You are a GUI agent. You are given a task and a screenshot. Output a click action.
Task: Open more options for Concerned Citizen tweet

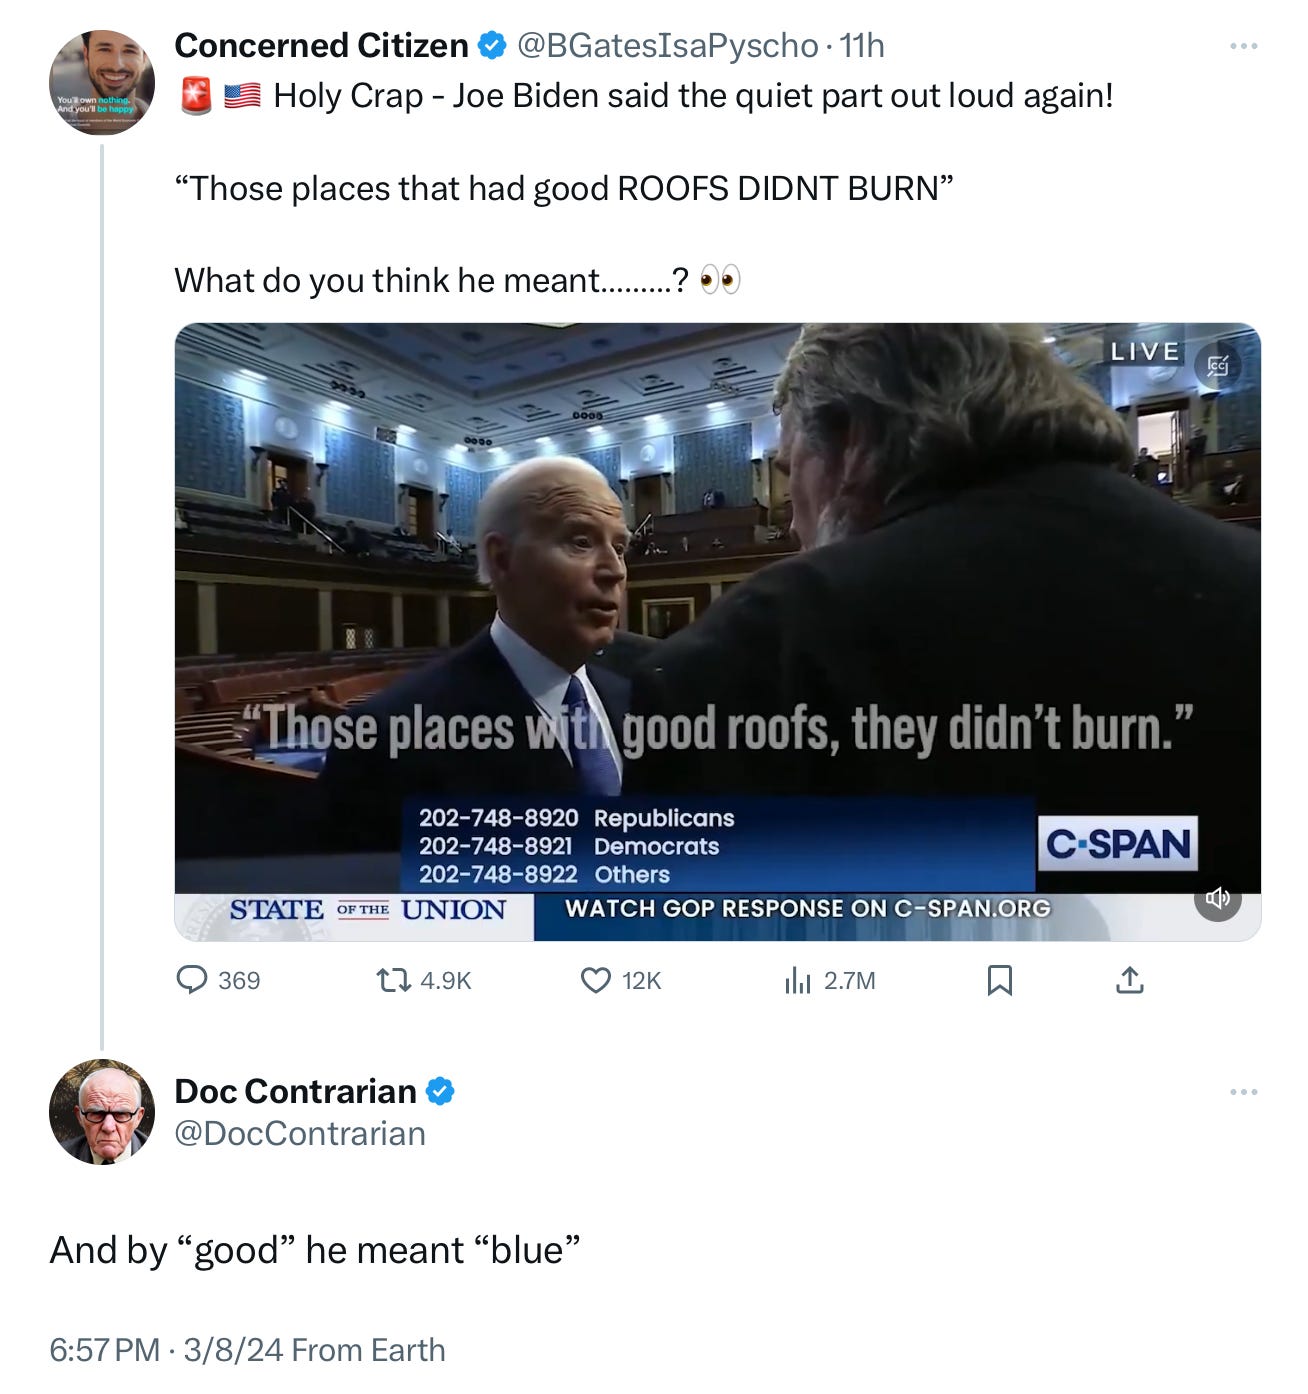[1244, 46]
